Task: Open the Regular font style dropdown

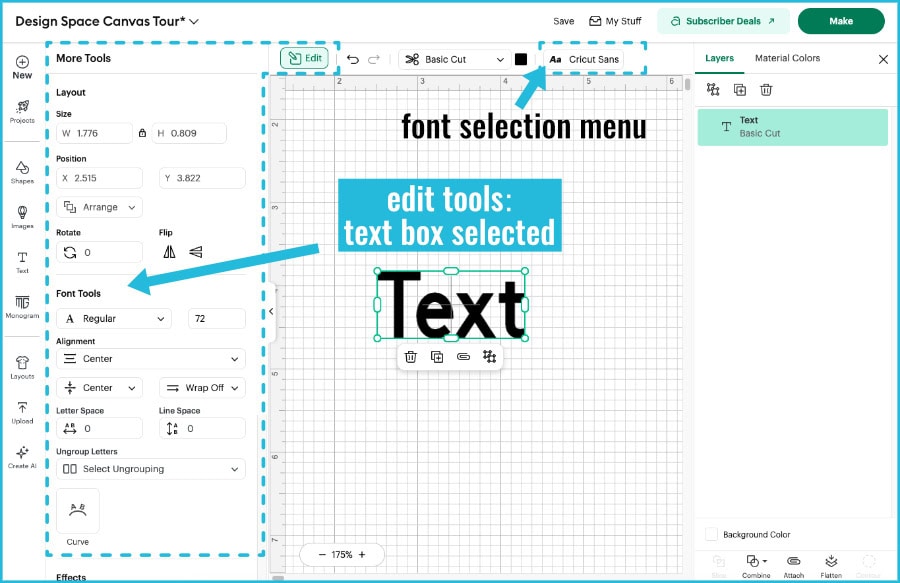Action: [x=114, y=318]
